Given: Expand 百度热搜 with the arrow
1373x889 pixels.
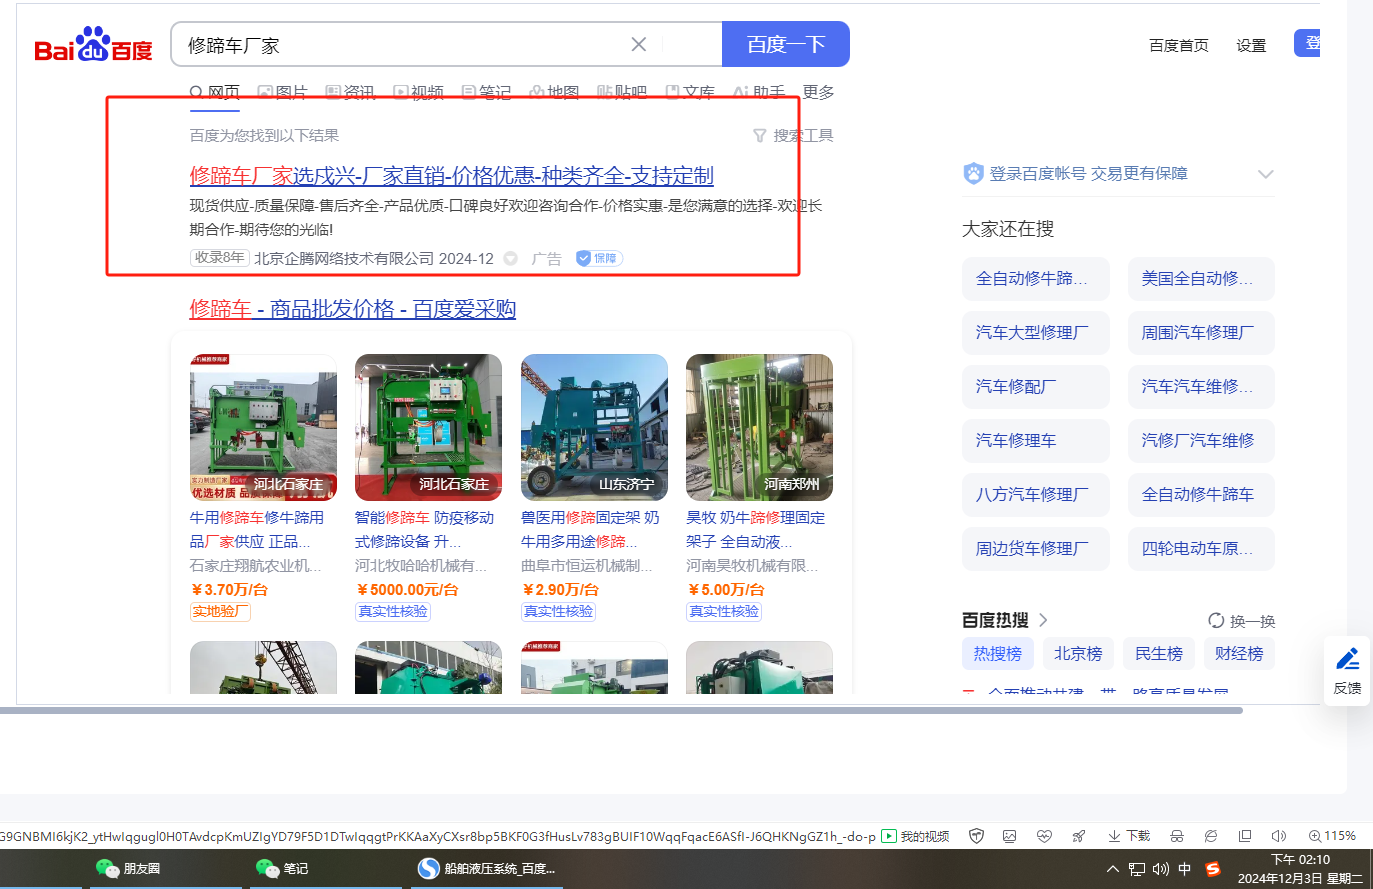Looking at the screenshot, I should [x=1043, y=620].
